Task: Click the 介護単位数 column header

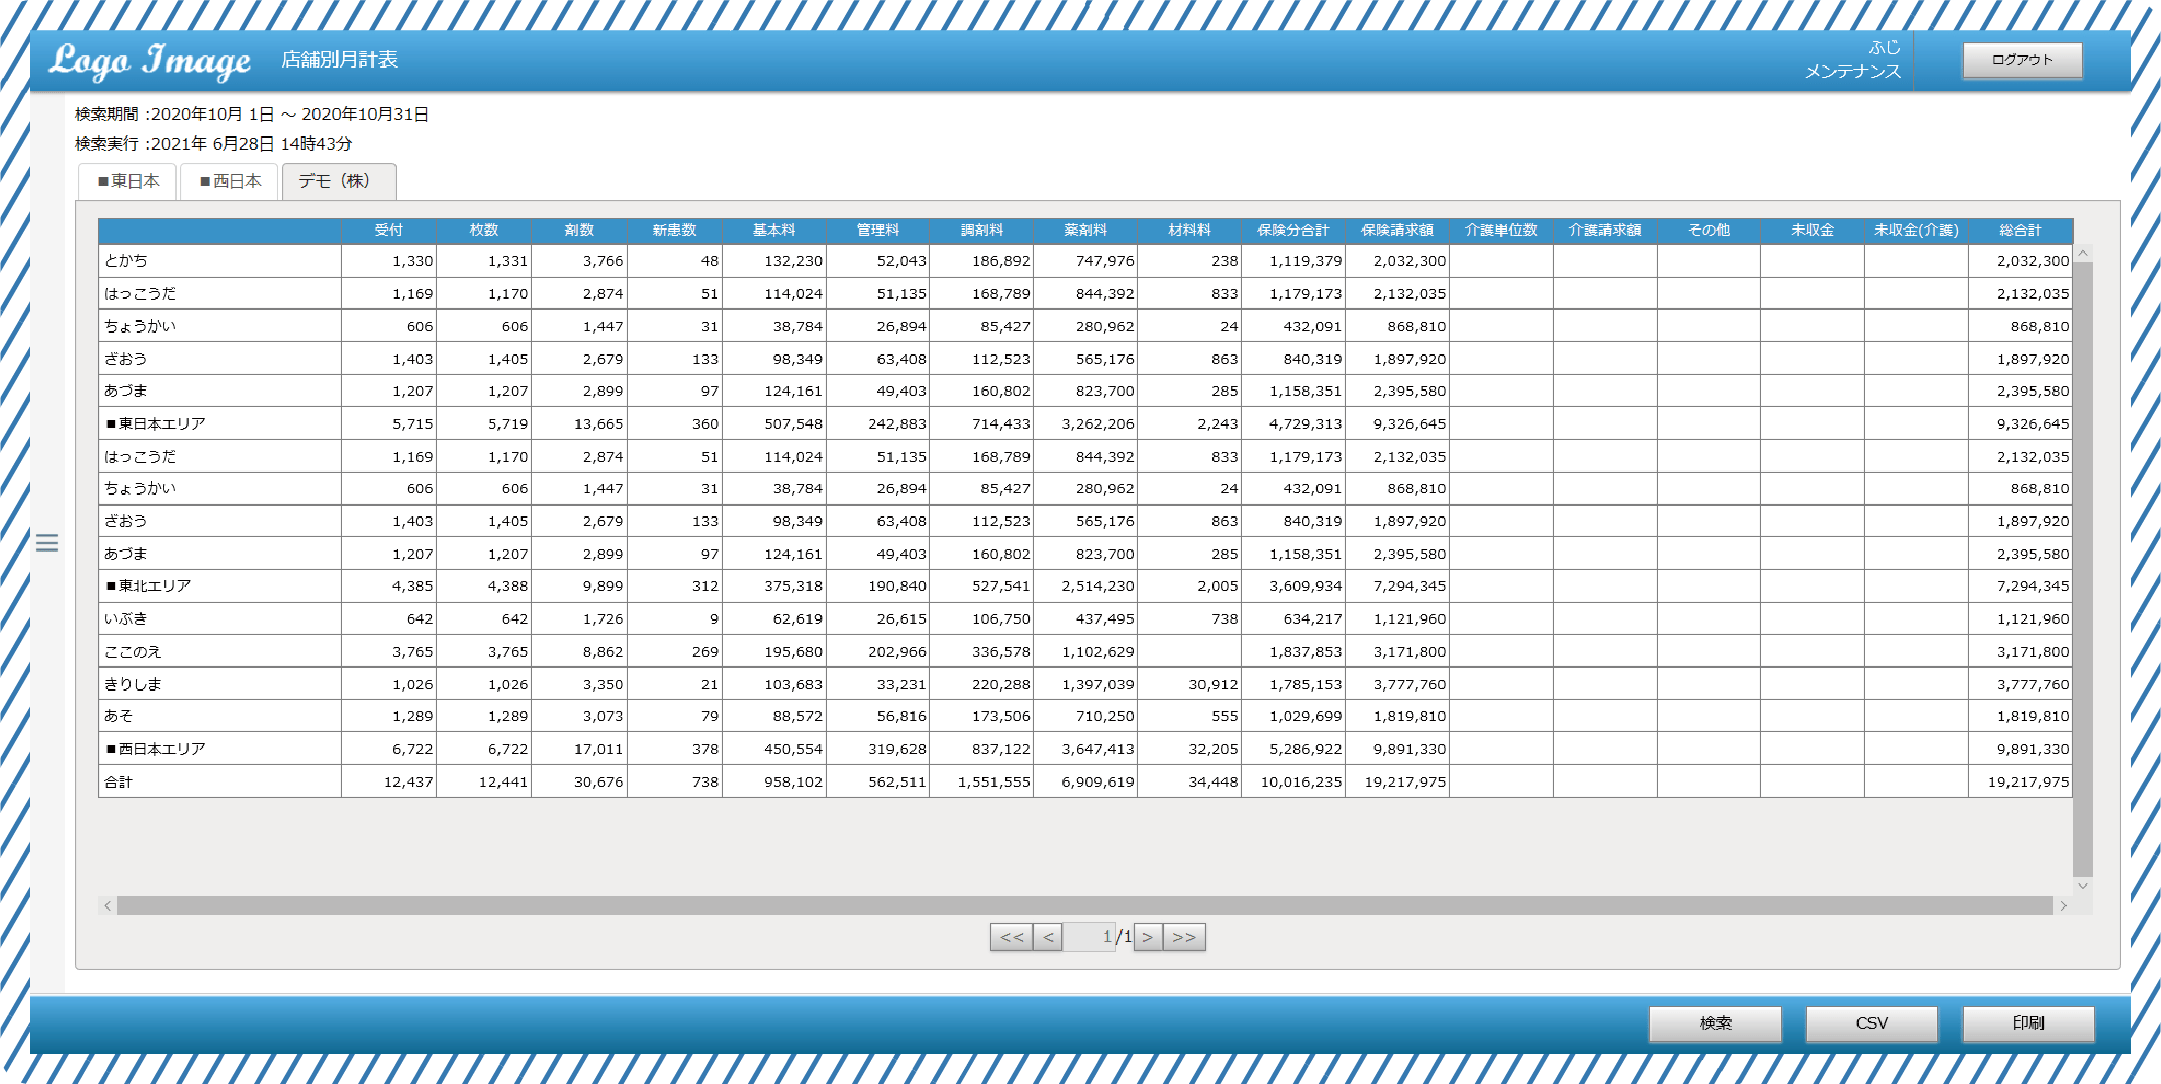Action: (x=1501, y=230)
